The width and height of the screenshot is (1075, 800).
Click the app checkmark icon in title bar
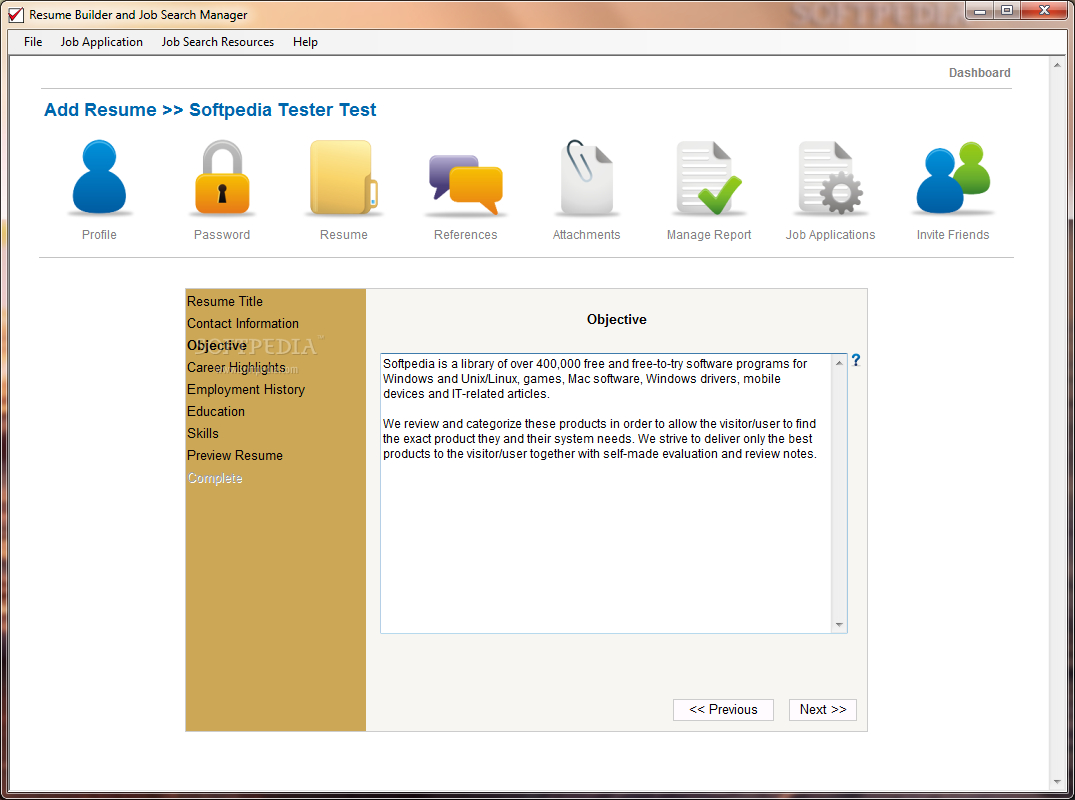pos(15,14)
